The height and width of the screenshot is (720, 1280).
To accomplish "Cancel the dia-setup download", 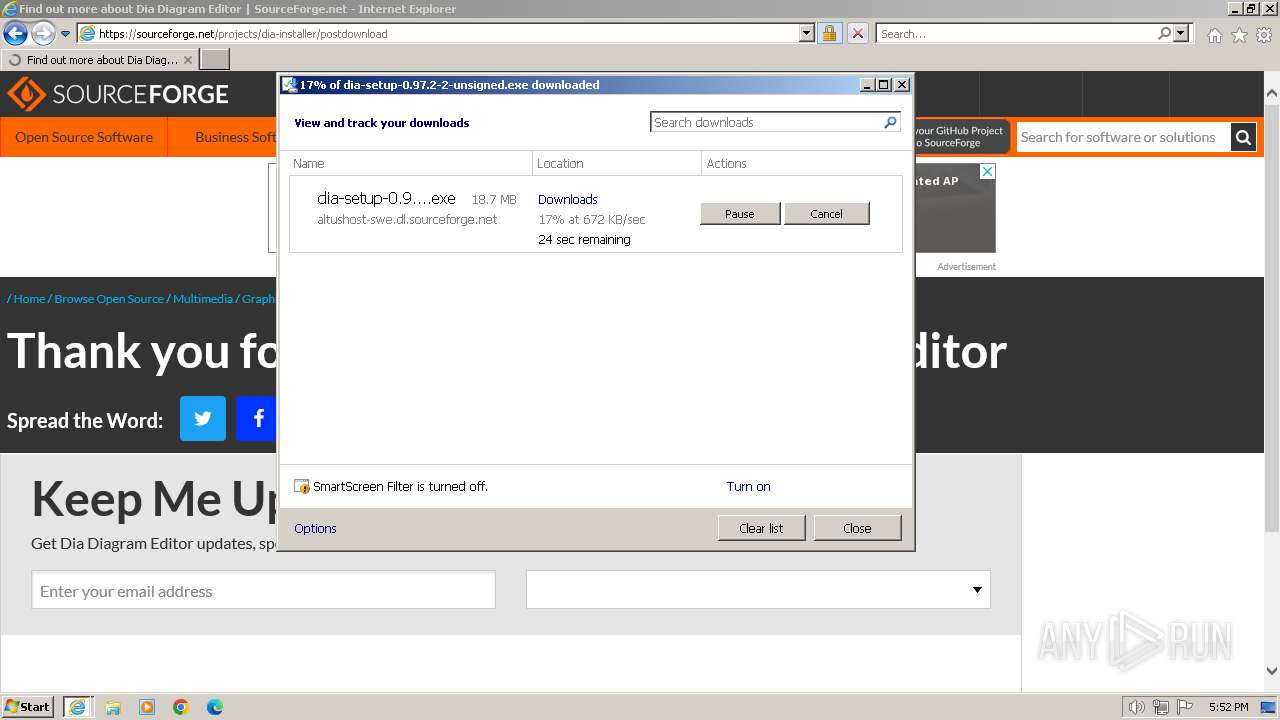I will coord(826,213).
